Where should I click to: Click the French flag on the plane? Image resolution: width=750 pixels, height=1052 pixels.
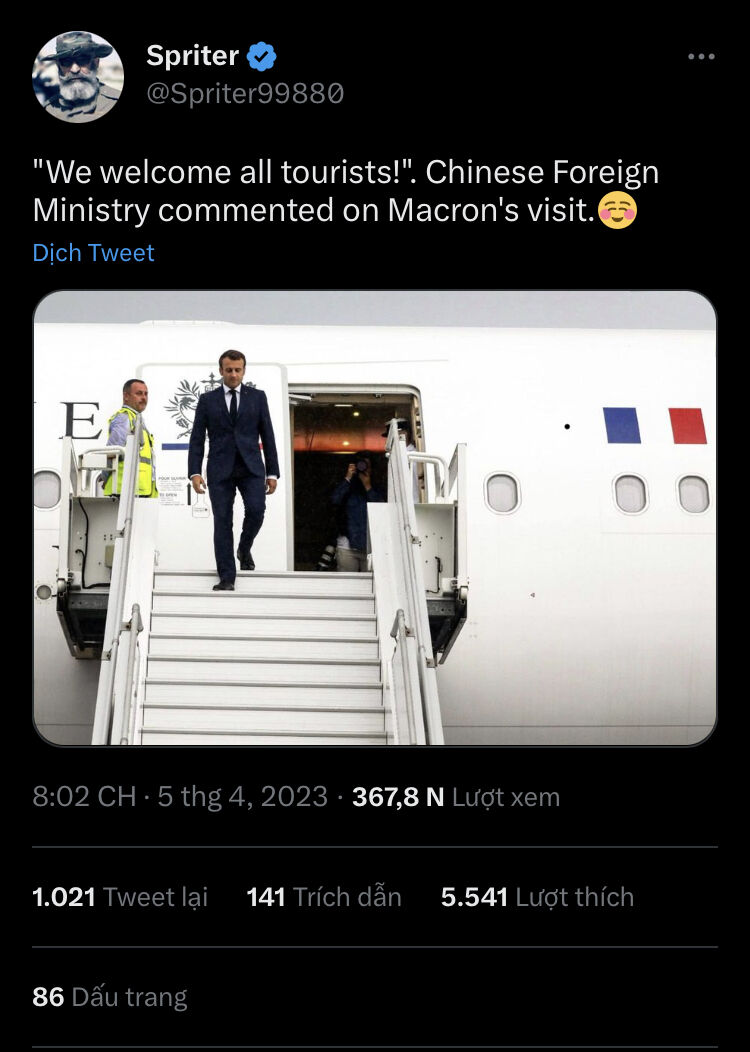tap(655, 425)
